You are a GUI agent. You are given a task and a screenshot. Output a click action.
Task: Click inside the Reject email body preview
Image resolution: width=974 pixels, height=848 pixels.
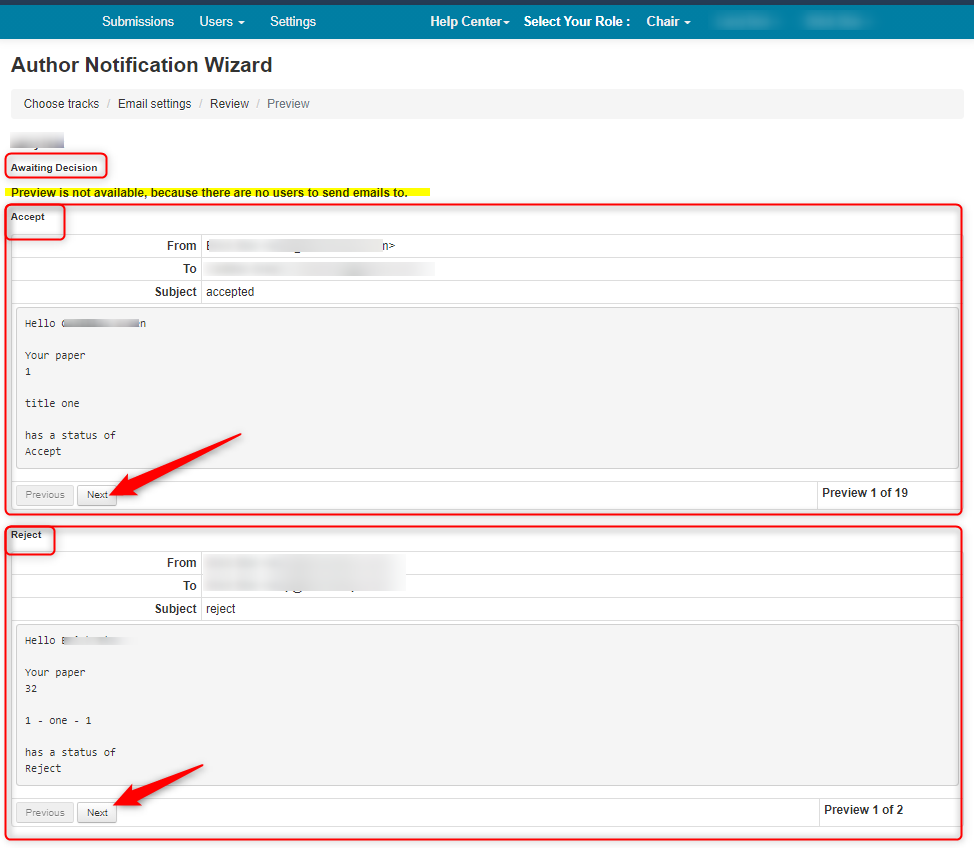coord(486,705)
